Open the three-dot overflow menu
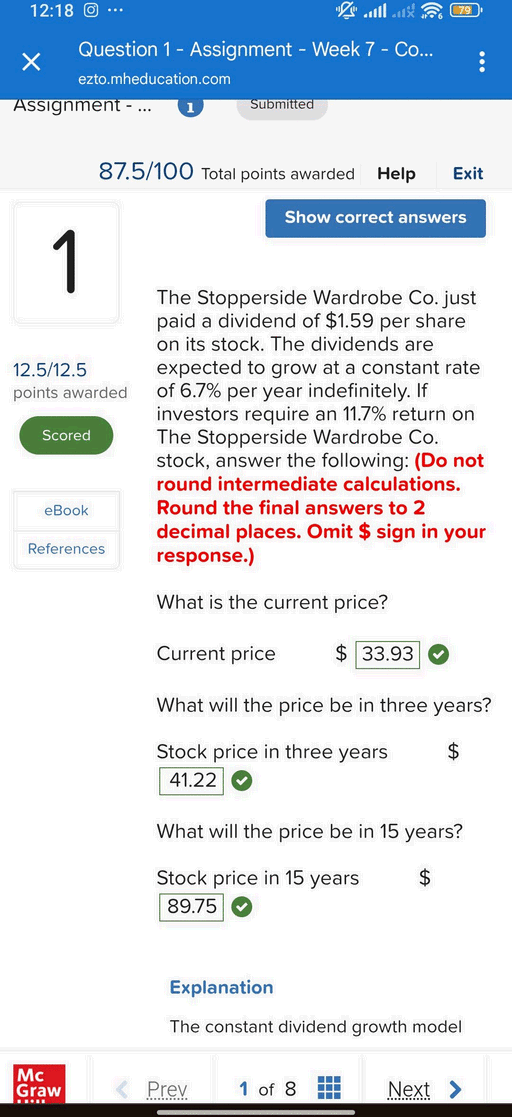This screenshot has width=512, height=1117. [483, 62]
